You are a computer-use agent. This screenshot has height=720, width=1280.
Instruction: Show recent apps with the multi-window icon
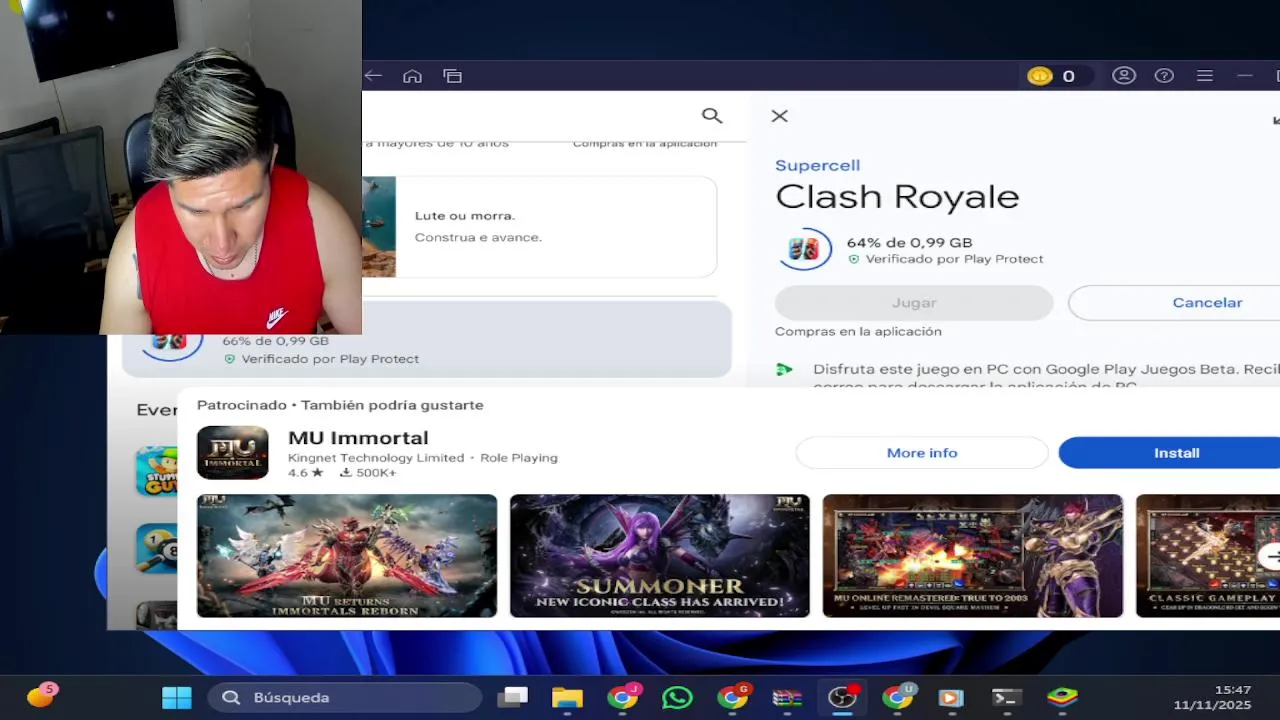pyautogui.click(x=452, y=76)
